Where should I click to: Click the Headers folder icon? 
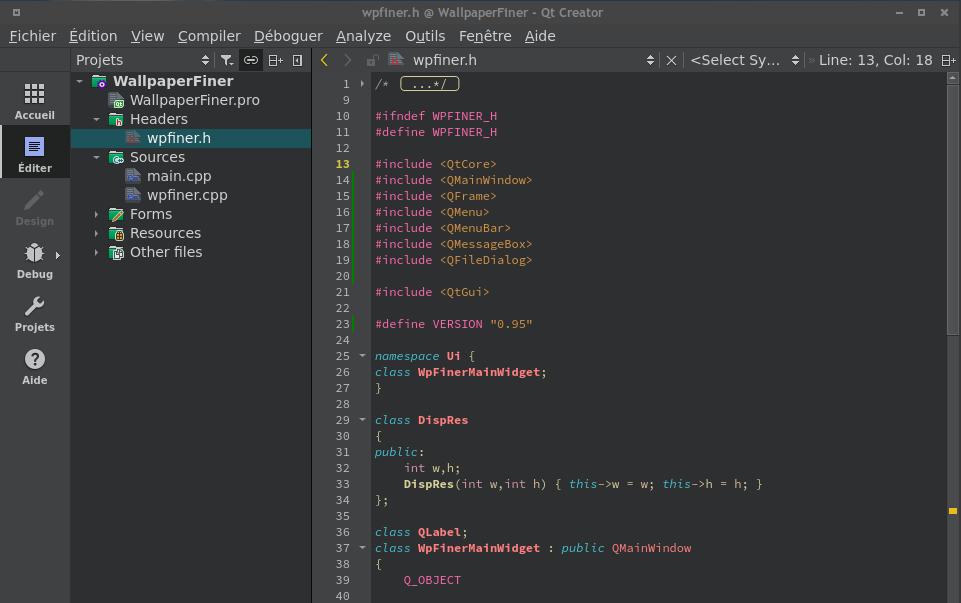(x=116, y=119)
